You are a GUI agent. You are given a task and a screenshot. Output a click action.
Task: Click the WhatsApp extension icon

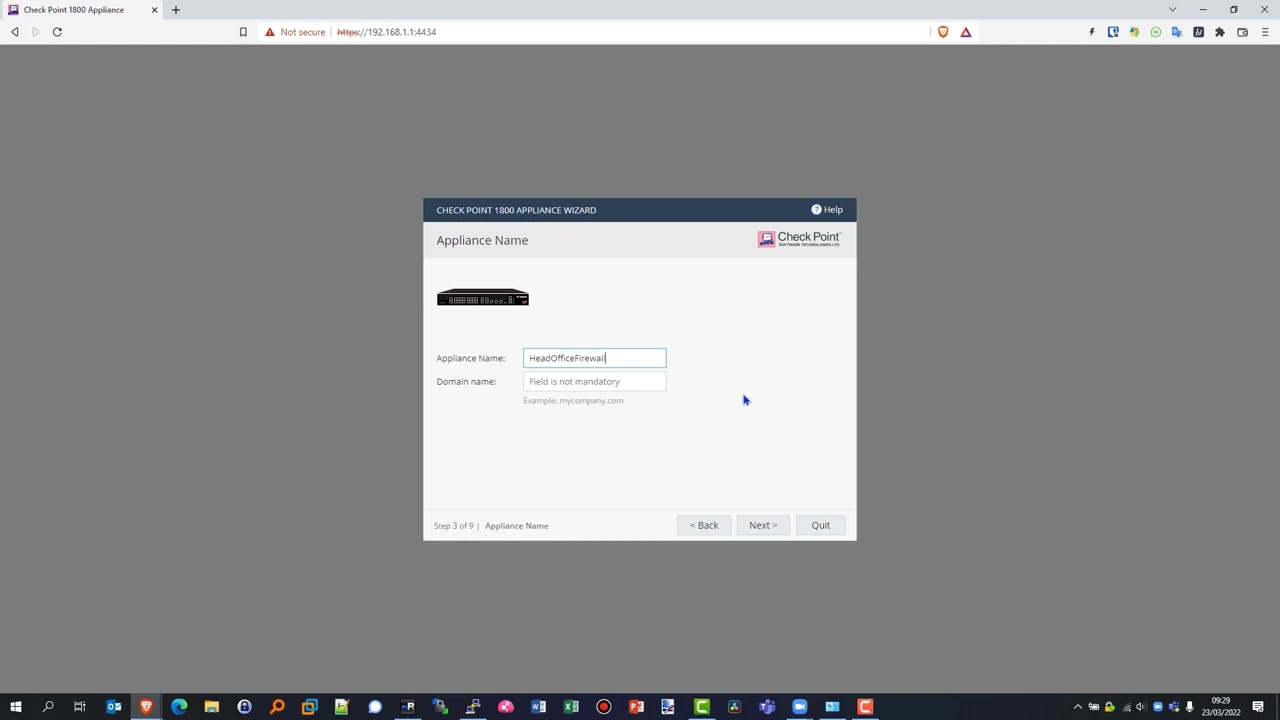(x=1156, y=32)
